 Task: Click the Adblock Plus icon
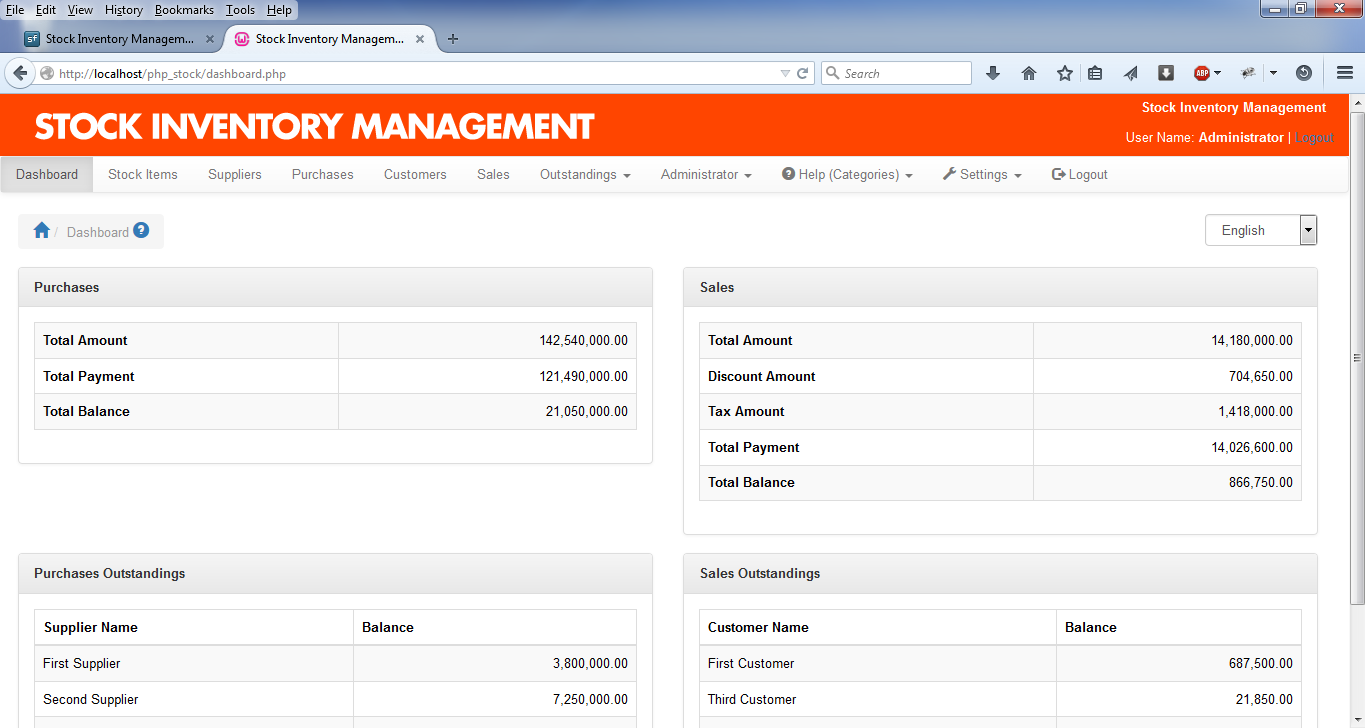point(1202,73)
